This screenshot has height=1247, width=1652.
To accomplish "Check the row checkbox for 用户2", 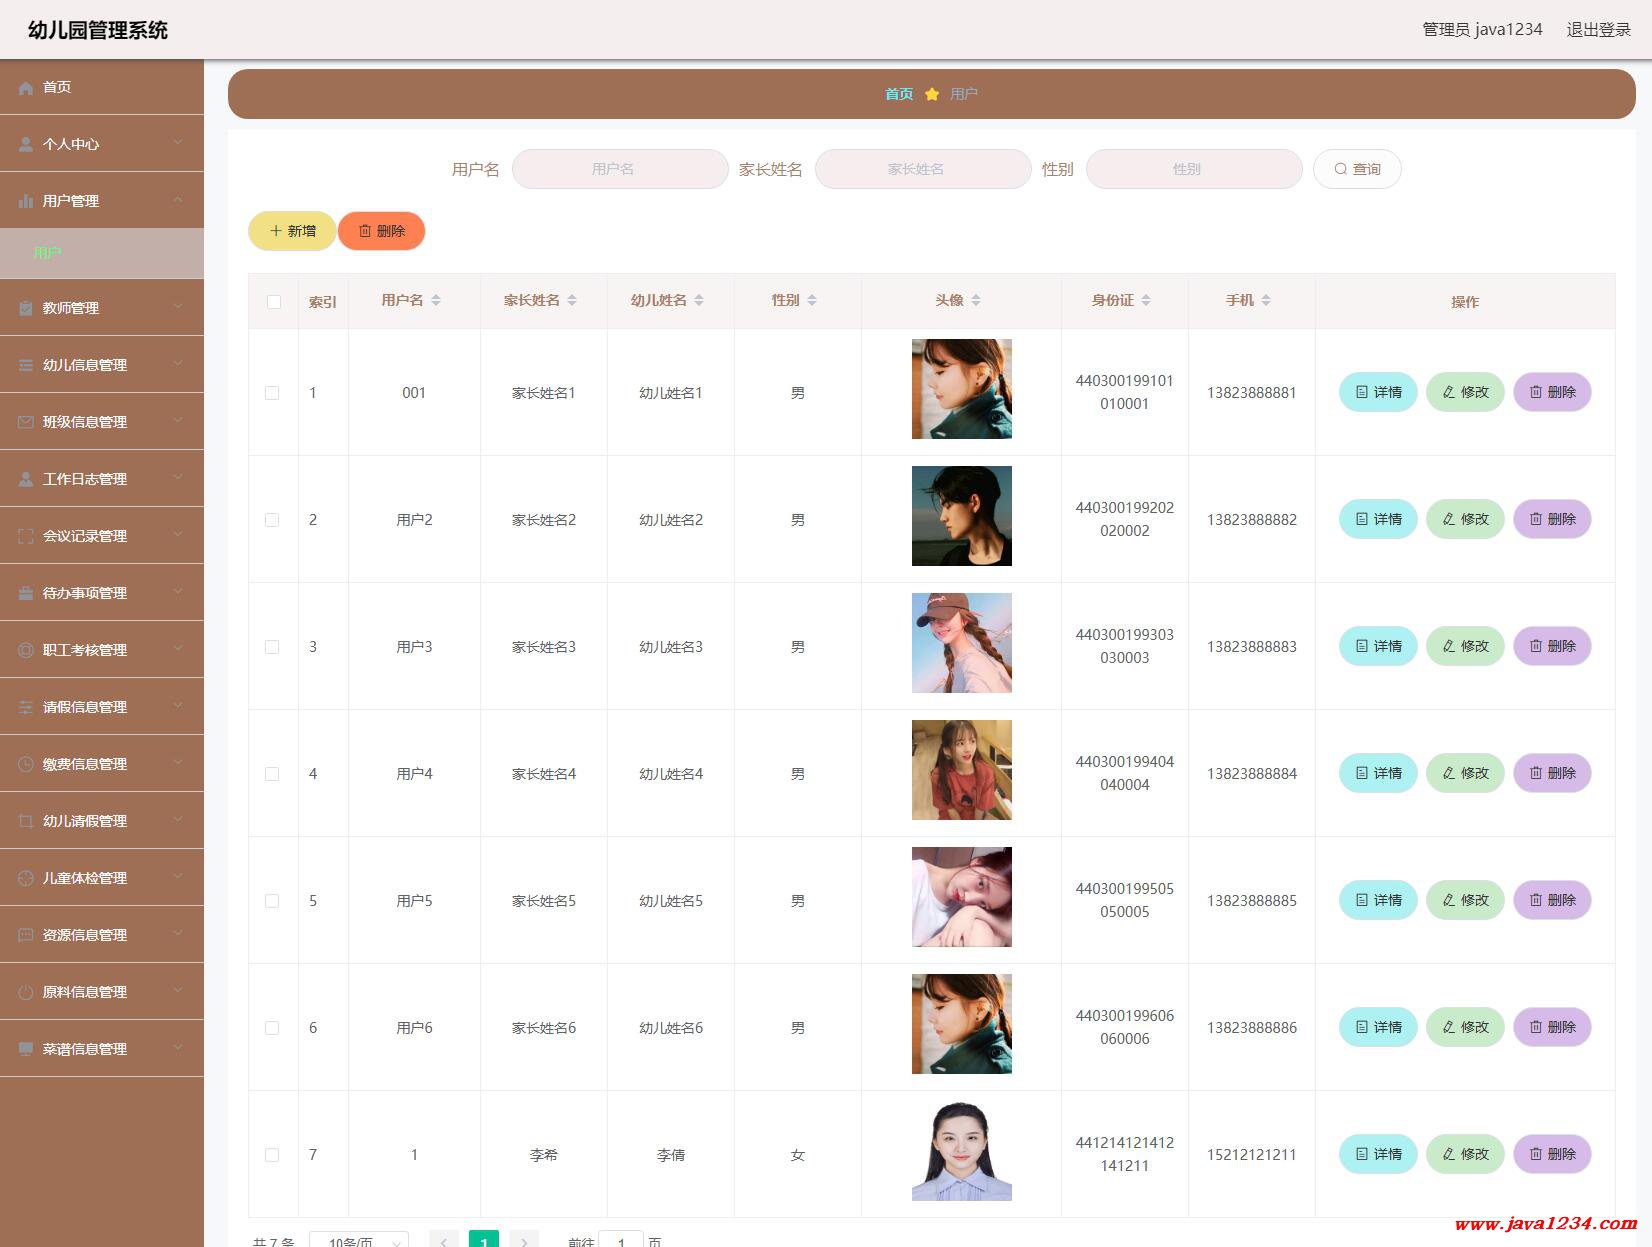I will (272, 520).
